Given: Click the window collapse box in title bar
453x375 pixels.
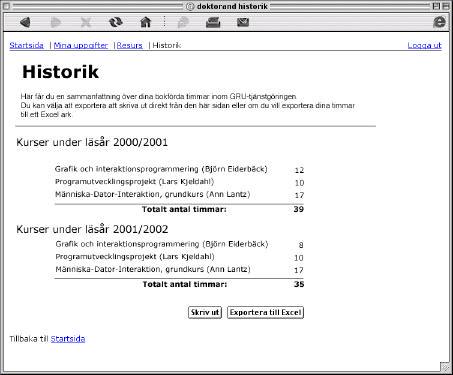Looking at the screenshot, I should [445, 6].
